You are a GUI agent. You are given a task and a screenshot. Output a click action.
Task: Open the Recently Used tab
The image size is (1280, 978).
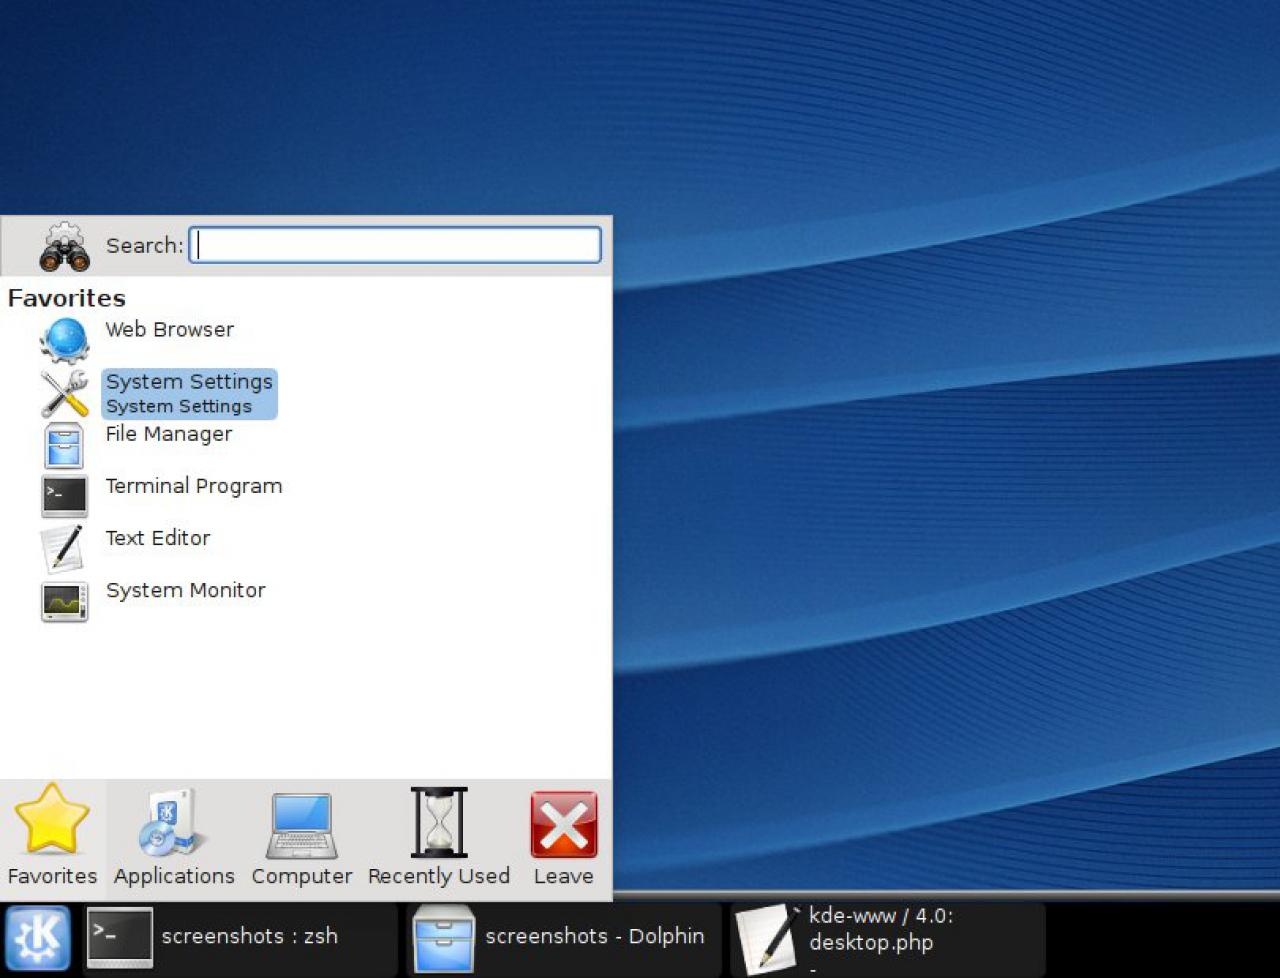pos(439,839)
